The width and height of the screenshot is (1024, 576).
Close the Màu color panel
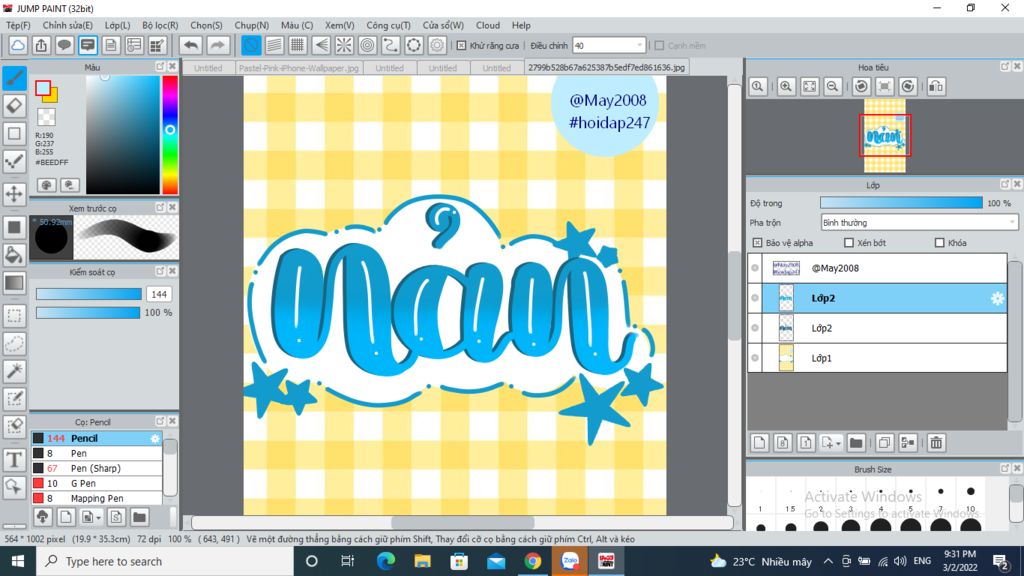[x=172, y=67]
